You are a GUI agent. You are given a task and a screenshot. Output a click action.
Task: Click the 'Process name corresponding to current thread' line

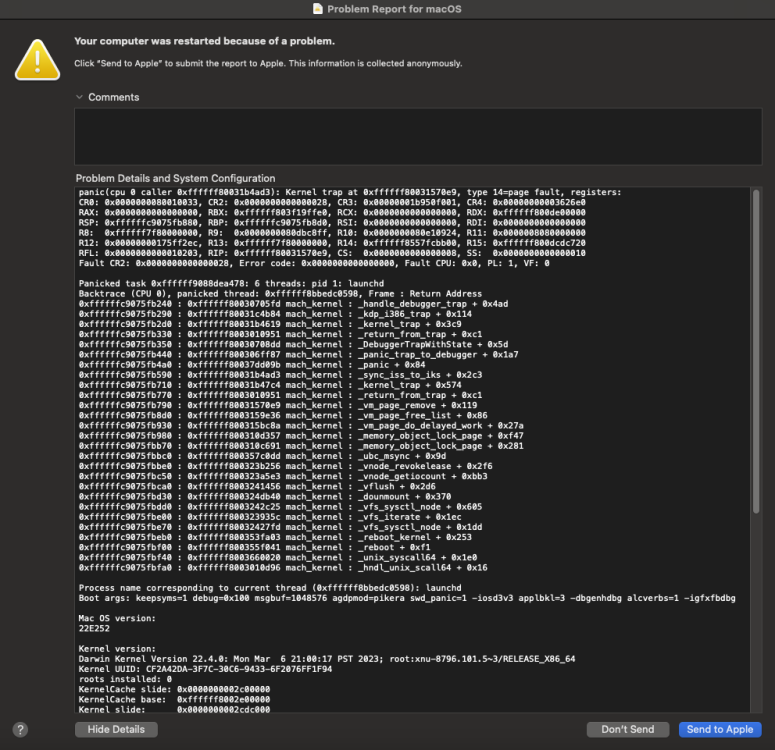(x=270, y=587)
